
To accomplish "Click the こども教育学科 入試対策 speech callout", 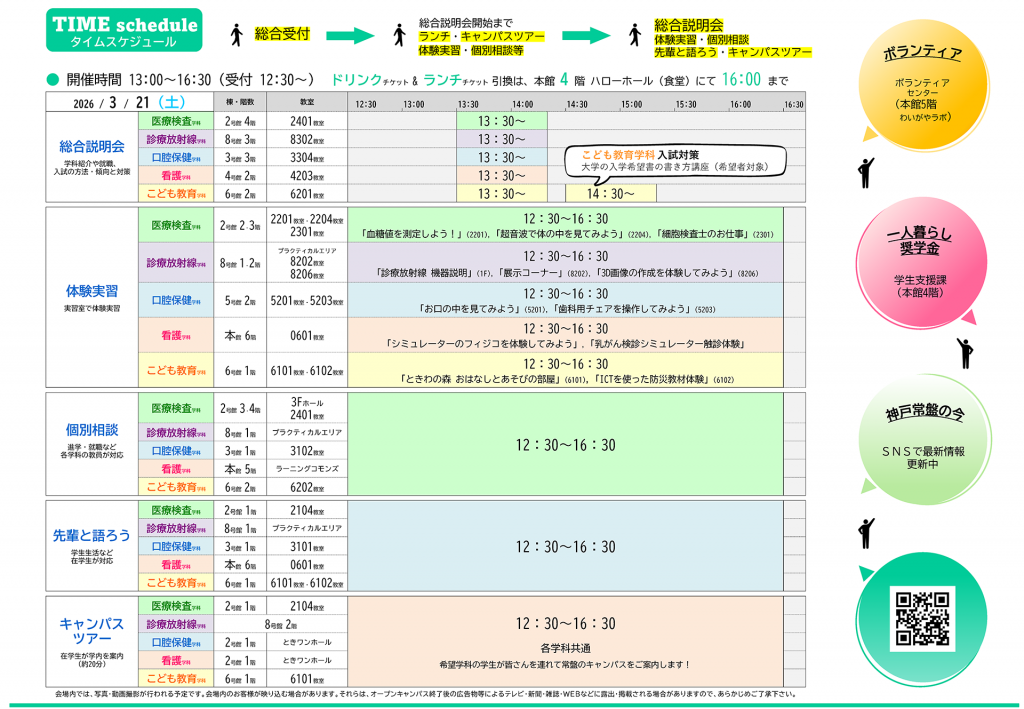I will (x=671, y=160).
